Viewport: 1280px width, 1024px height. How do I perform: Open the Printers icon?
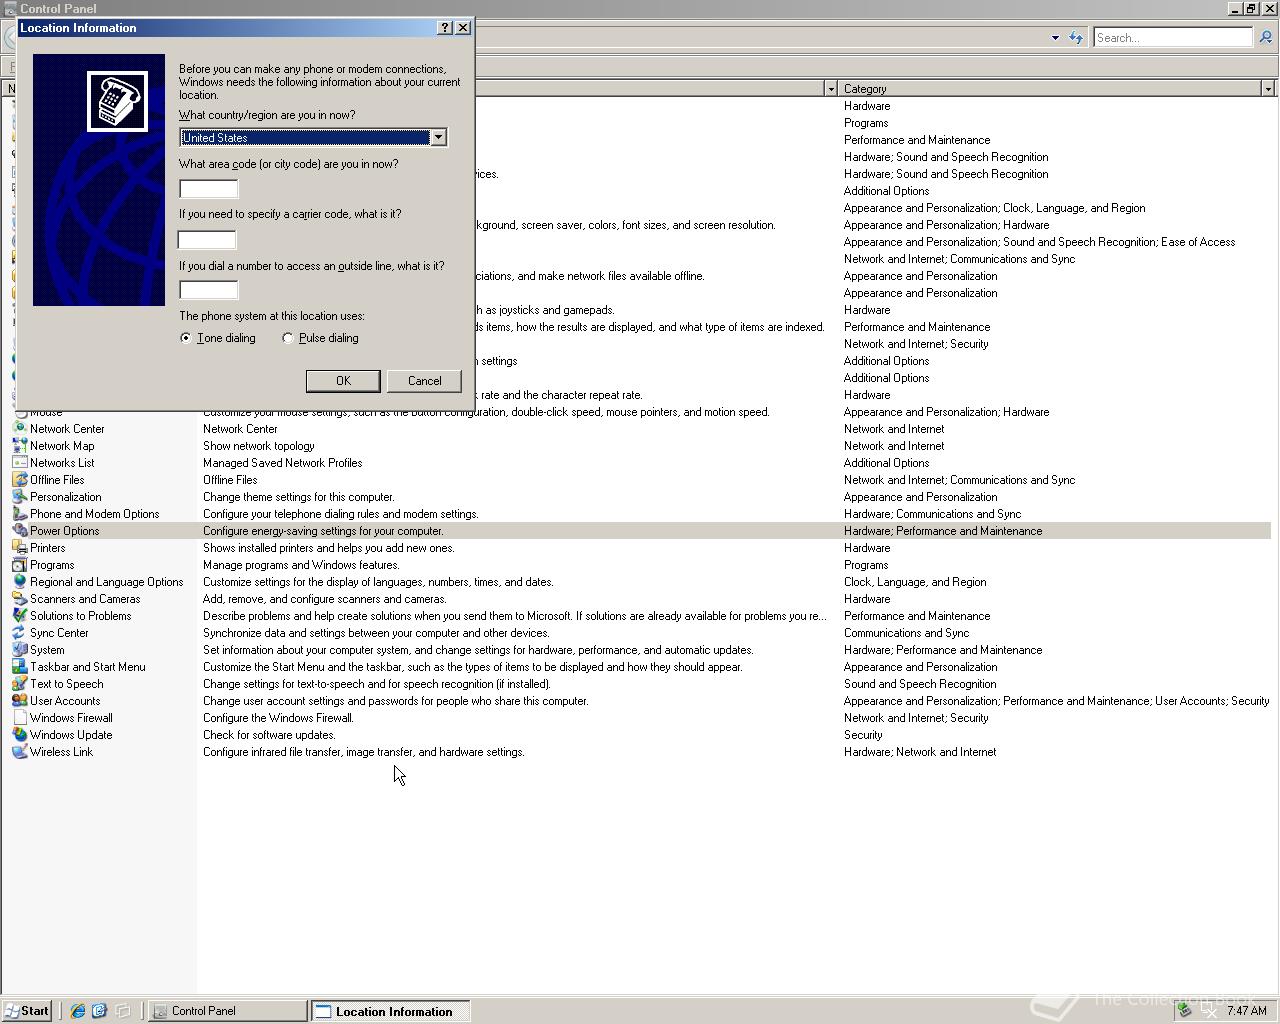click(19, 548)
